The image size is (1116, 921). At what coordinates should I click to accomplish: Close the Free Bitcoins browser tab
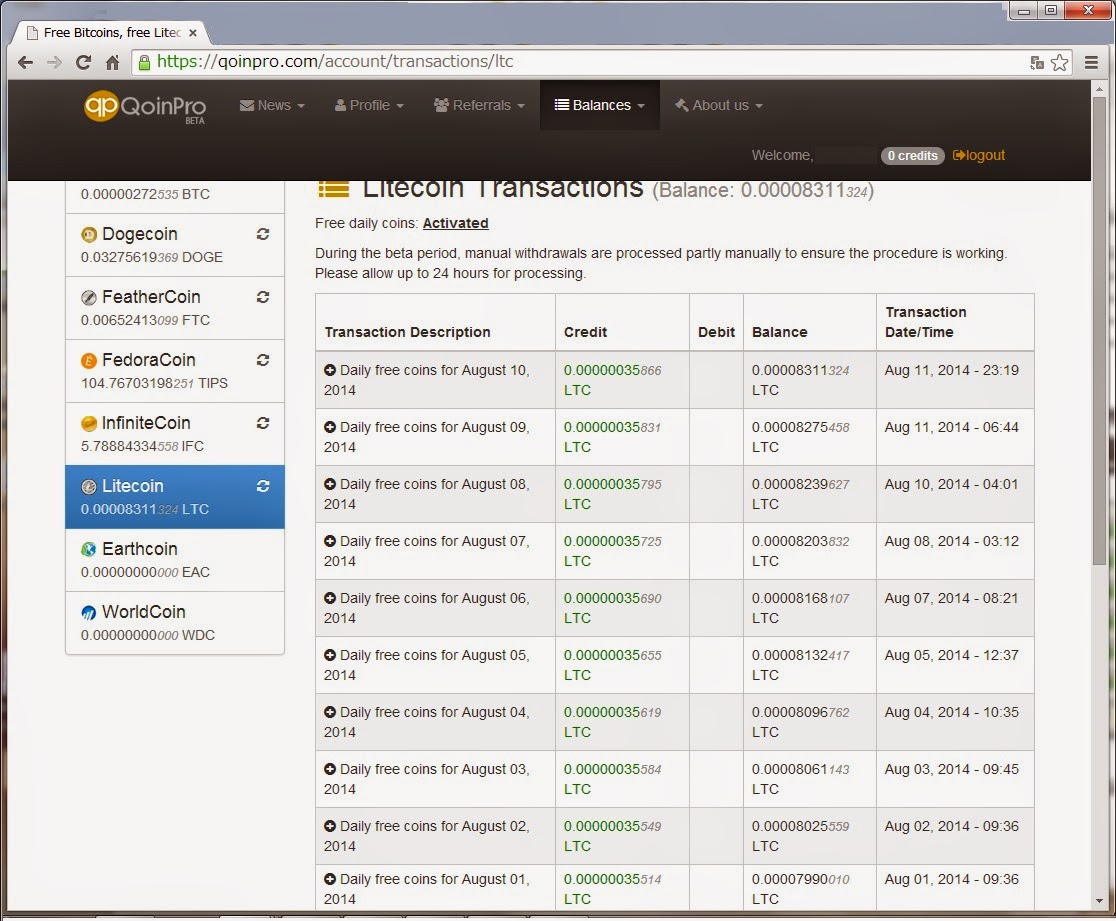point(193,33)
